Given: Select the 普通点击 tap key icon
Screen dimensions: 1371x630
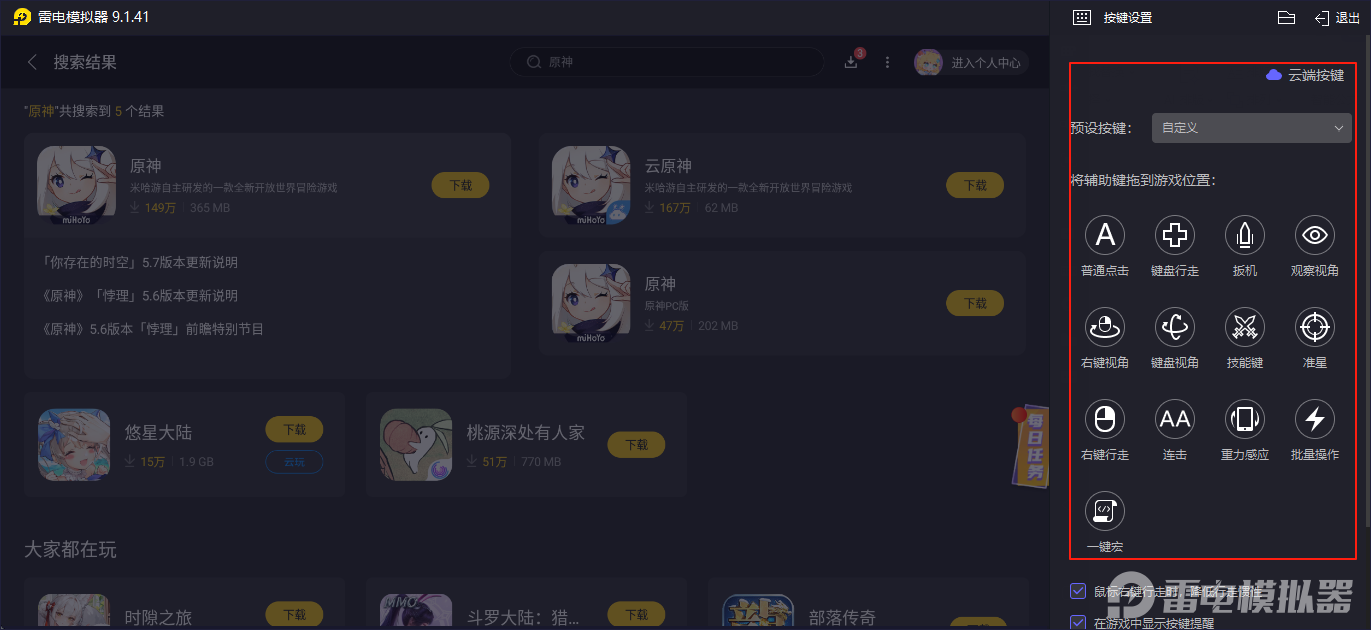Looking at the screenshot, I should (1105, 235).
